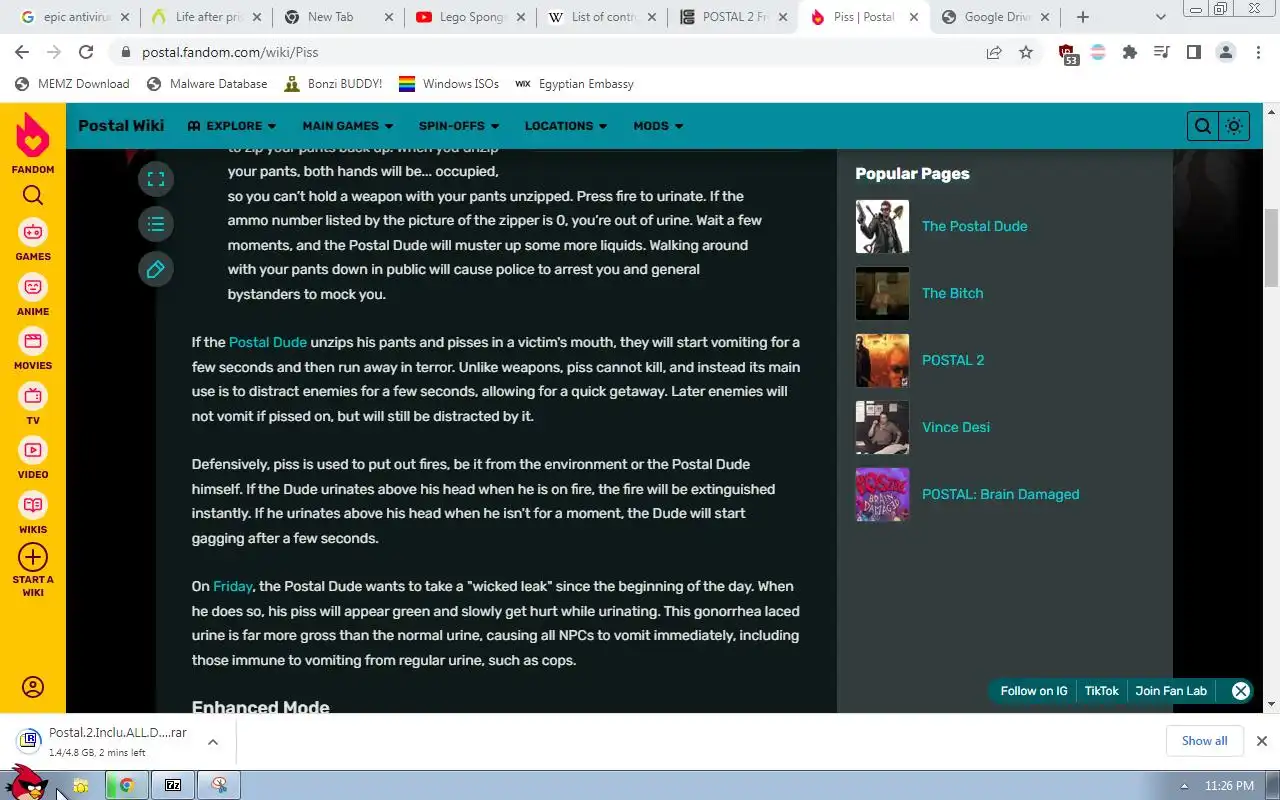This screenshot has height=800, width=1280.
Task: Click the expand fullscreen article icon
Action: tap(156, 179)
